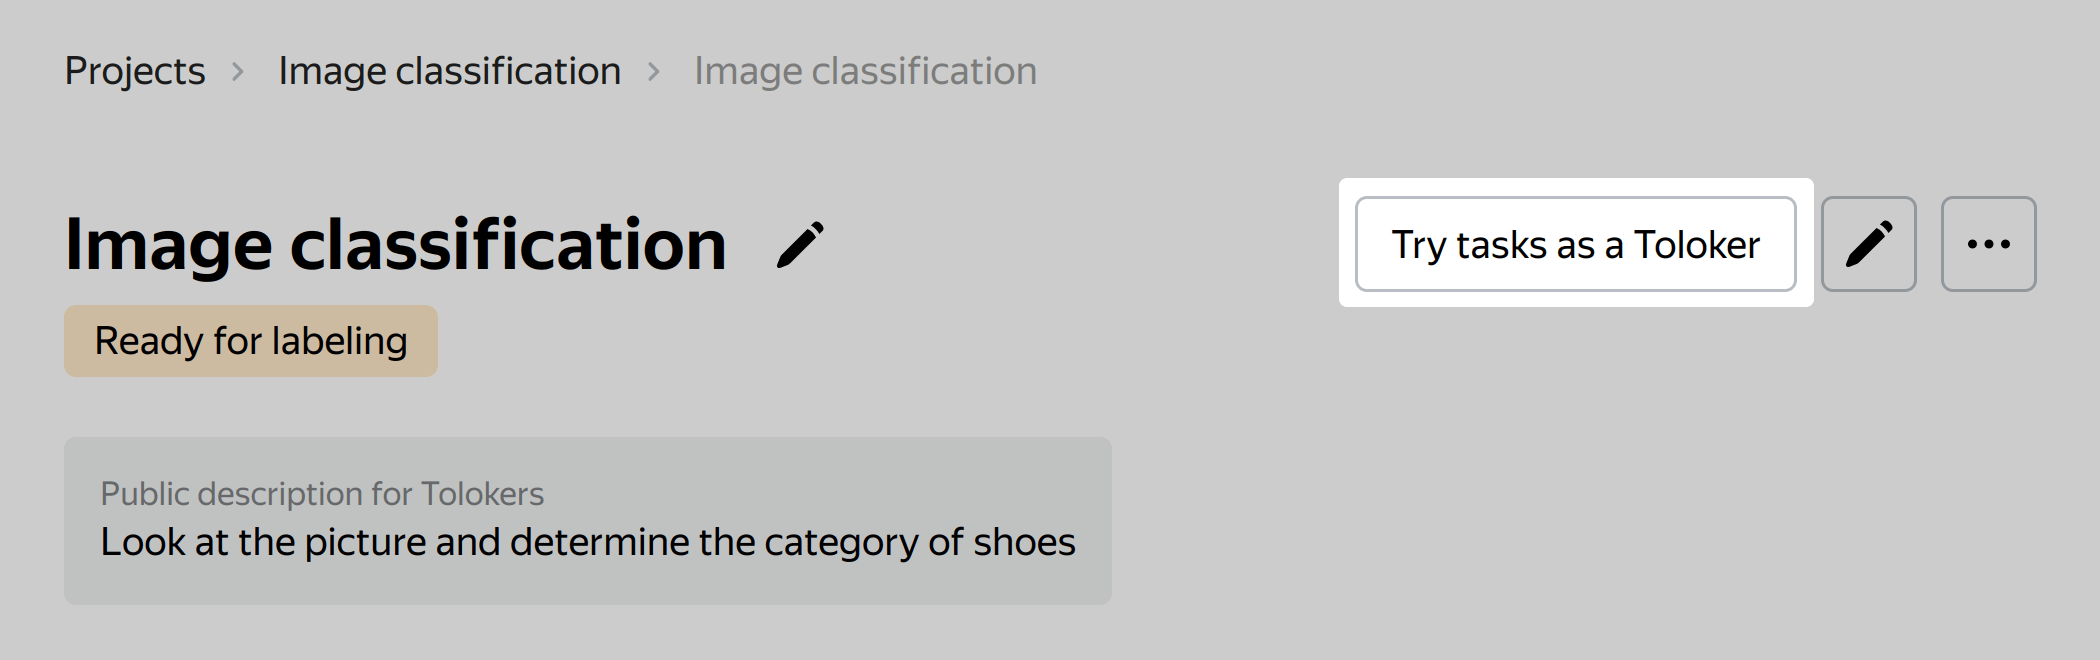Rename project via the title pencil icon

tap(800, 245)
